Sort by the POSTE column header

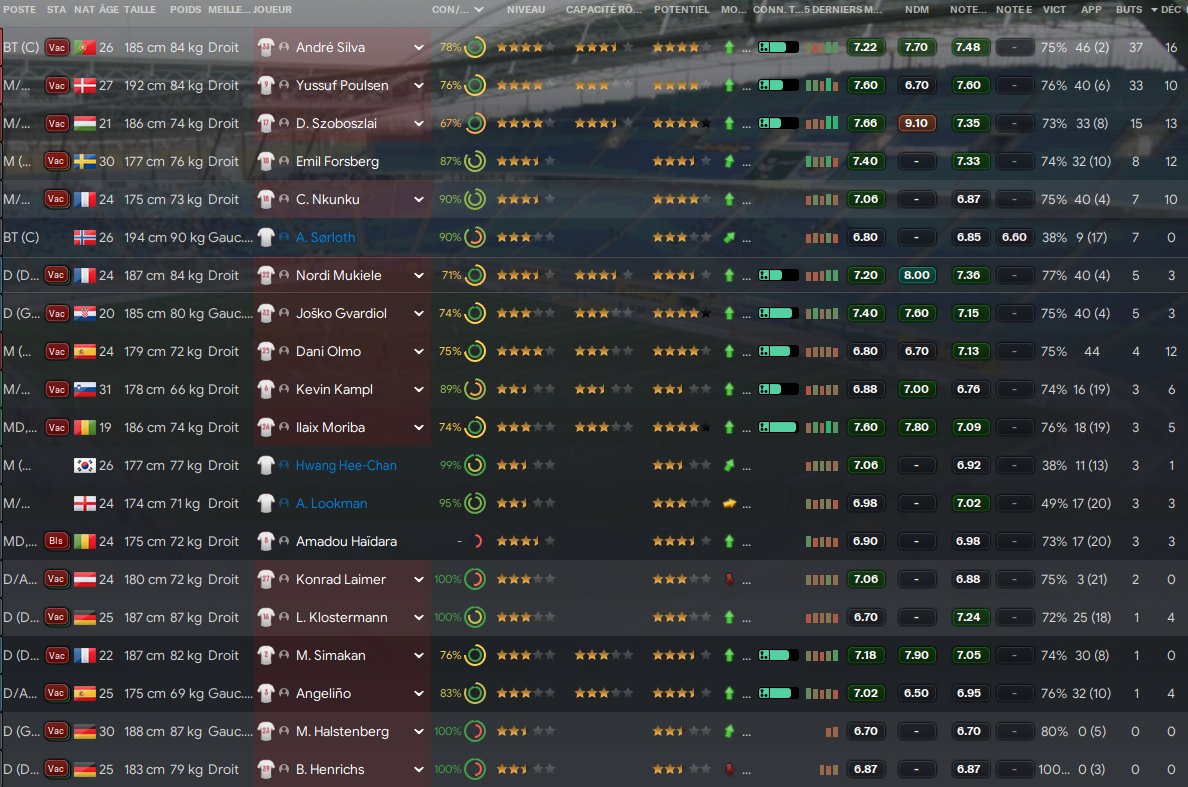[x=20, y=10]
